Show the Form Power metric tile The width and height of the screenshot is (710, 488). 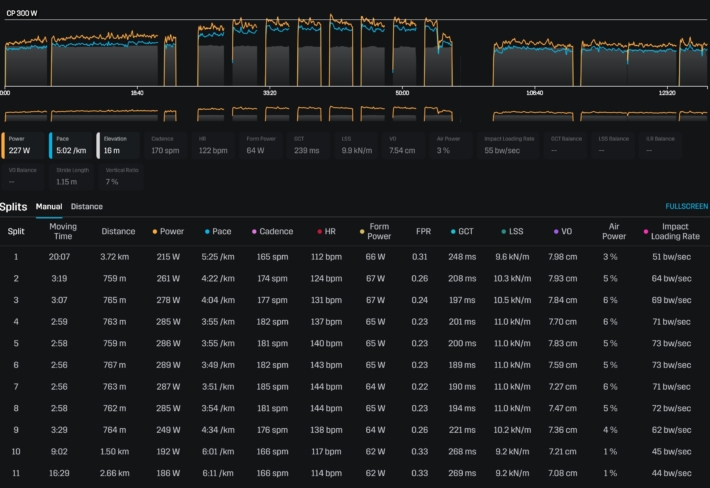point(263,146)
